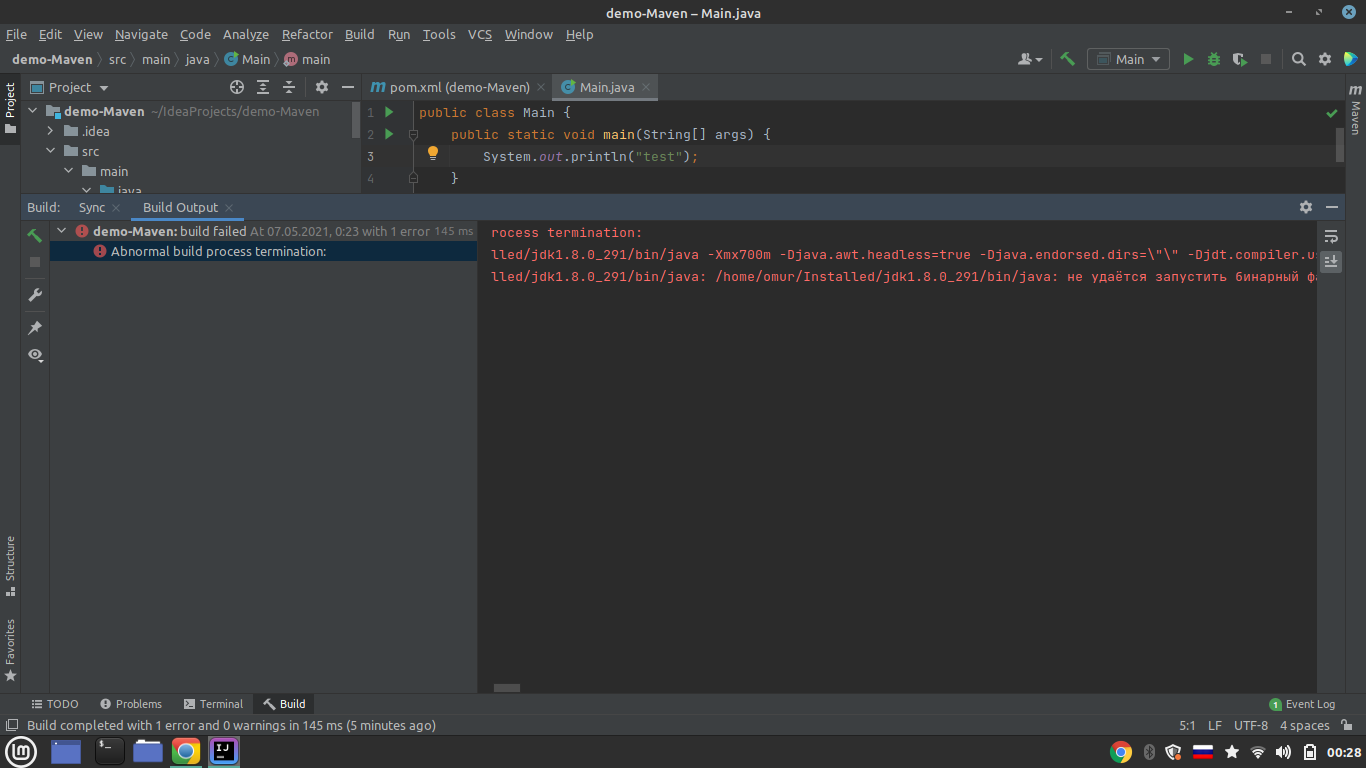1366x768 pixels.
Task: Click horizontal scrollbar thumb in build output
Action: [x=507, y=688]
